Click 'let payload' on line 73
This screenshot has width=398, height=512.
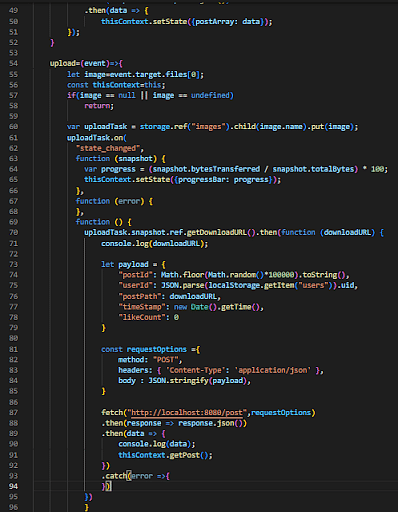pos(125,264)
